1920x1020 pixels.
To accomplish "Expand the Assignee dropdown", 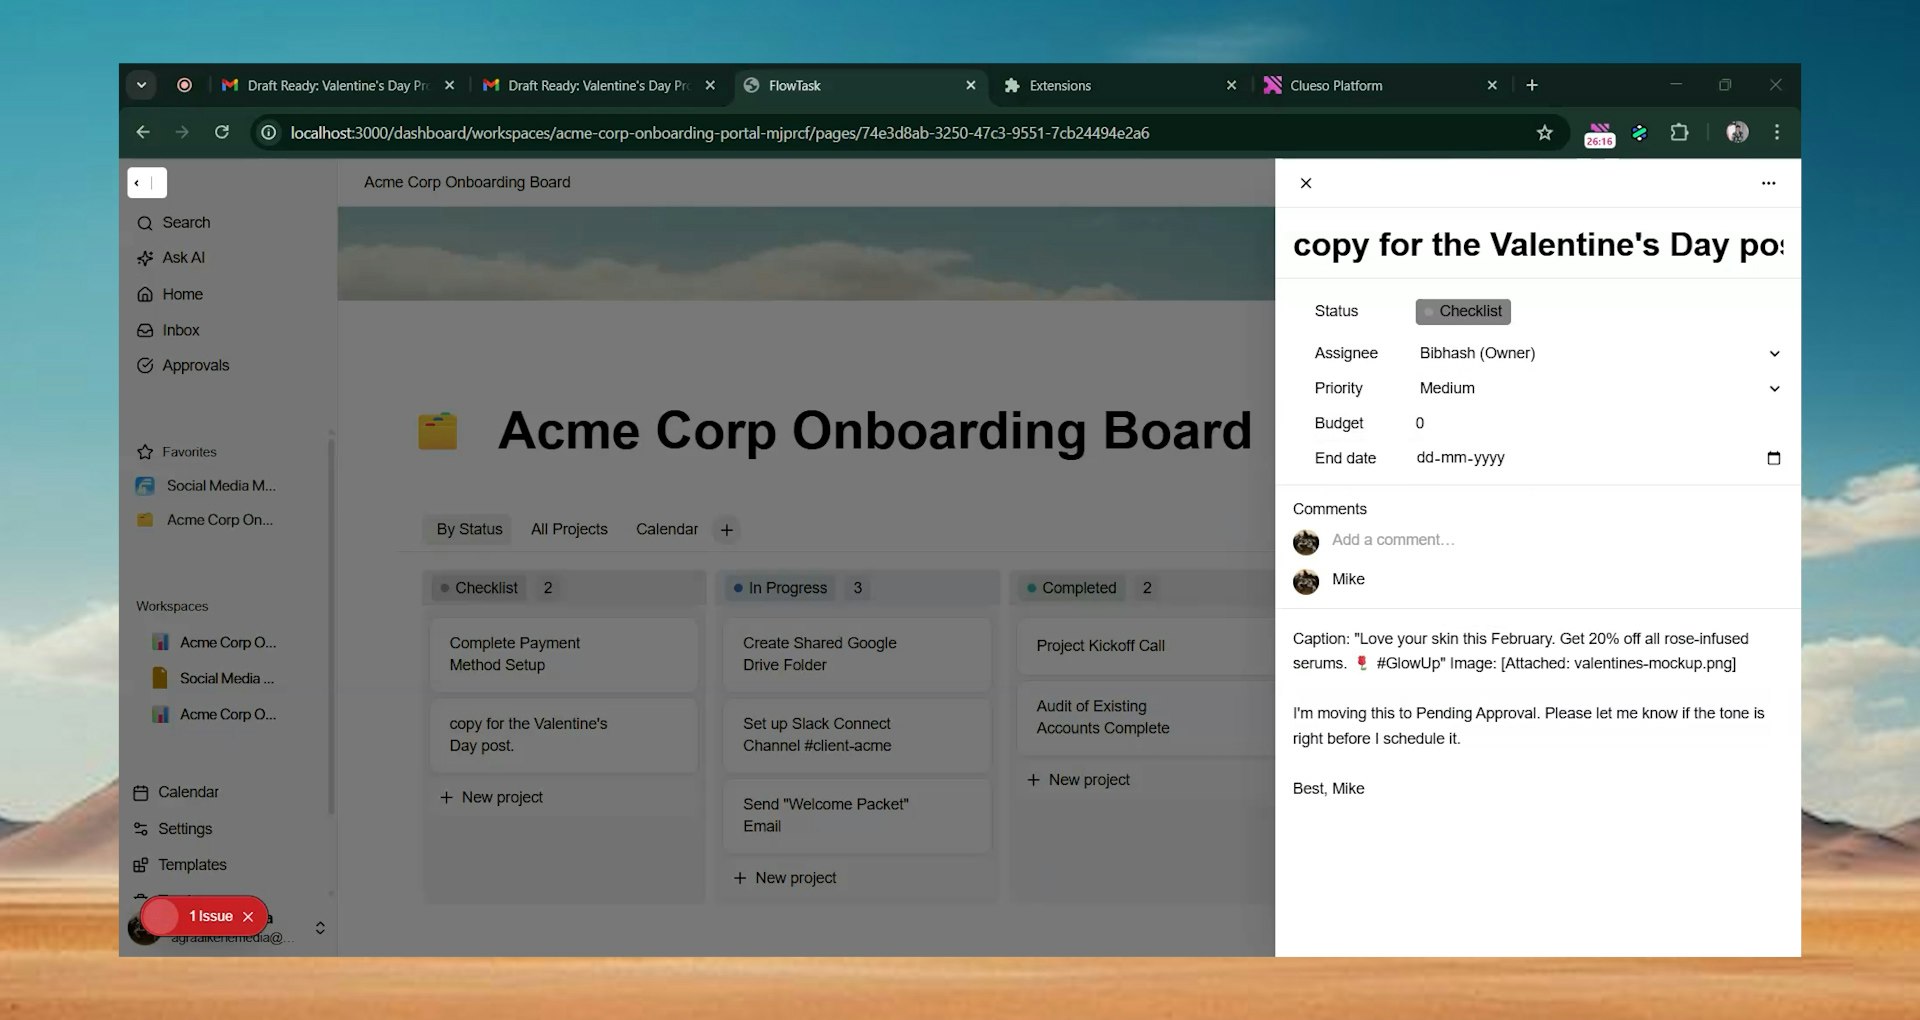I will [x=1773, y=354].
